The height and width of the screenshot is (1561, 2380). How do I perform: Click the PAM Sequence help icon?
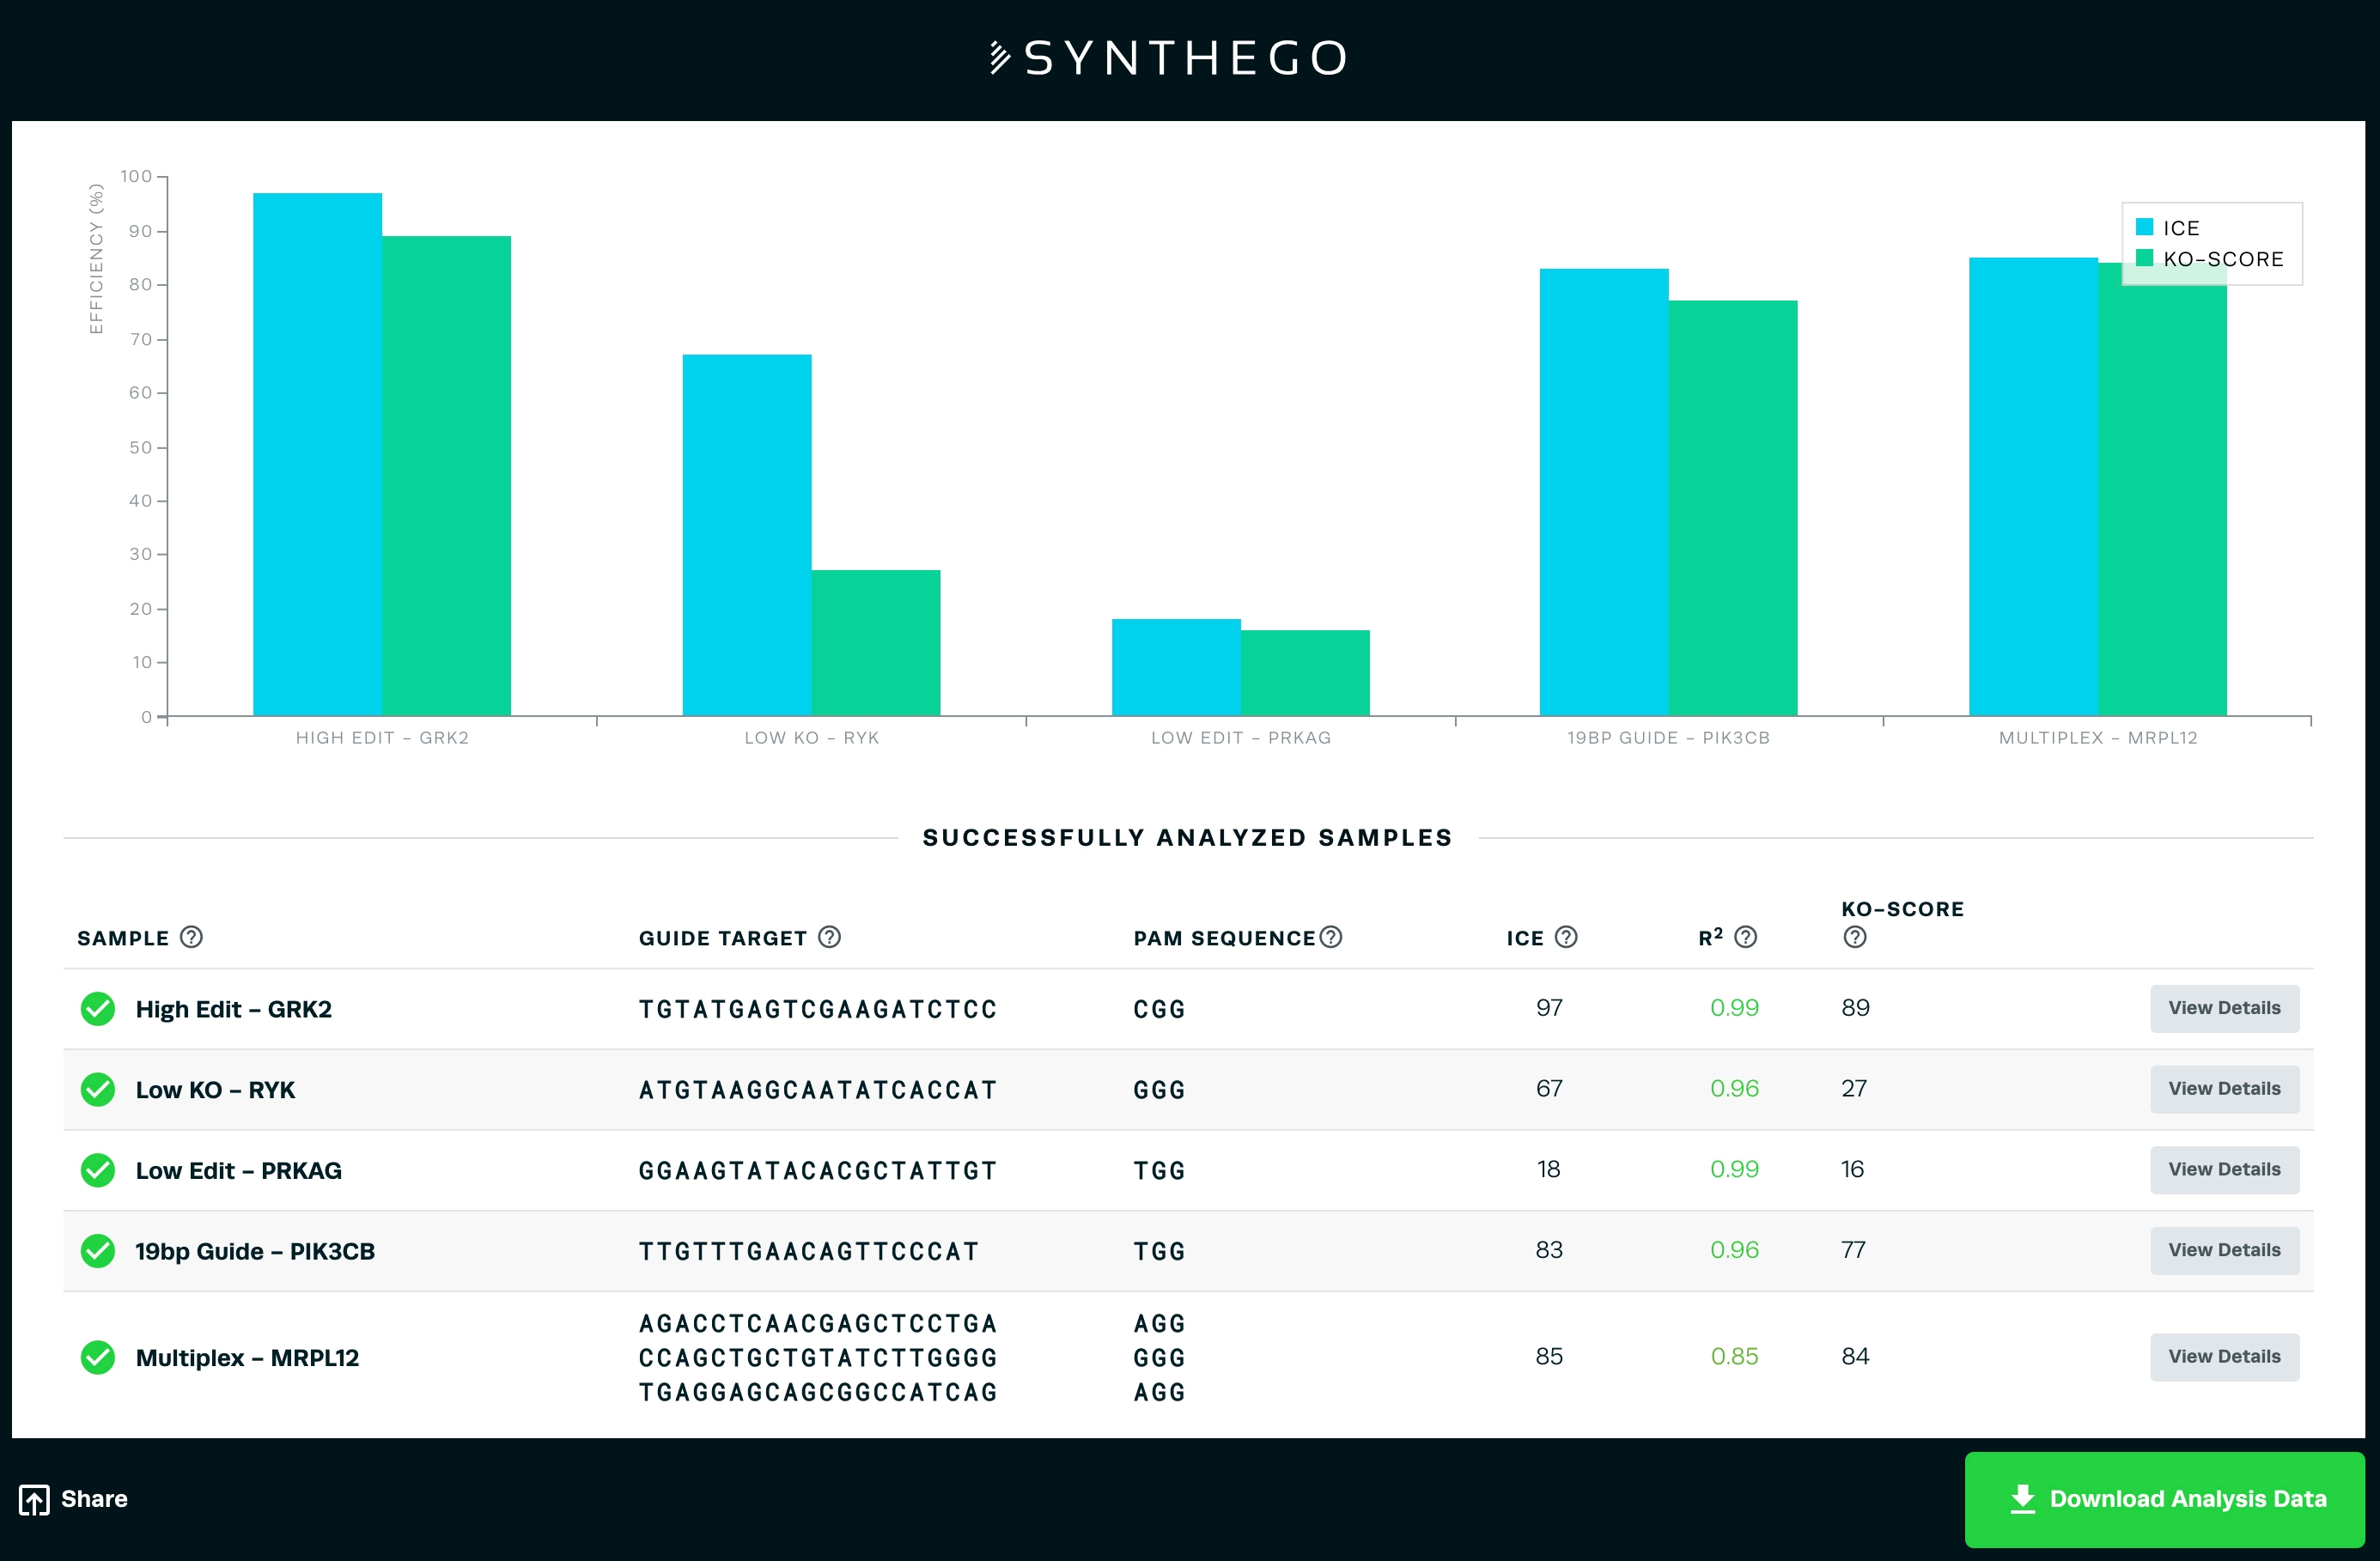coord(1330,937)
